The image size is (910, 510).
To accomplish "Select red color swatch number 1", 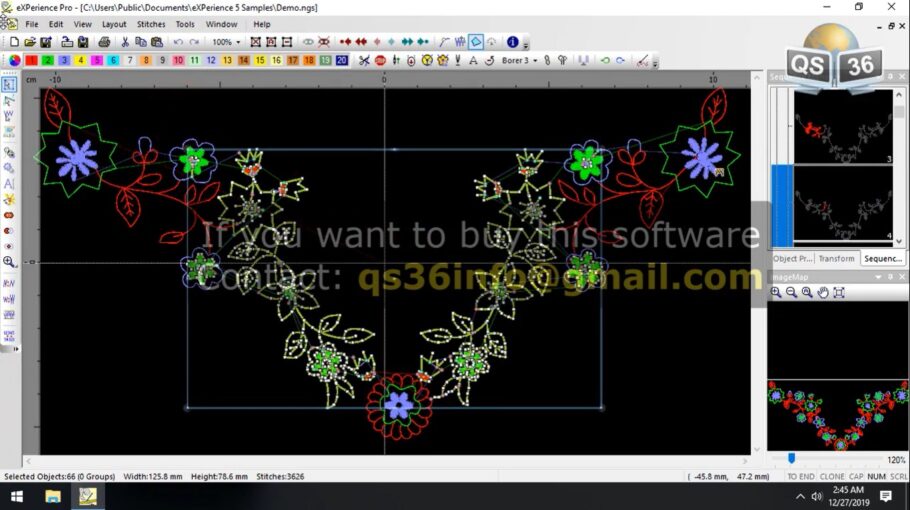I will 31,60.
